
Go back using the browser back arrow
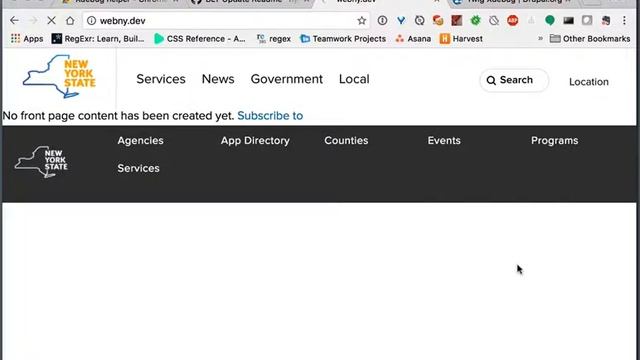pyautogui.click(x=14, y=20)
